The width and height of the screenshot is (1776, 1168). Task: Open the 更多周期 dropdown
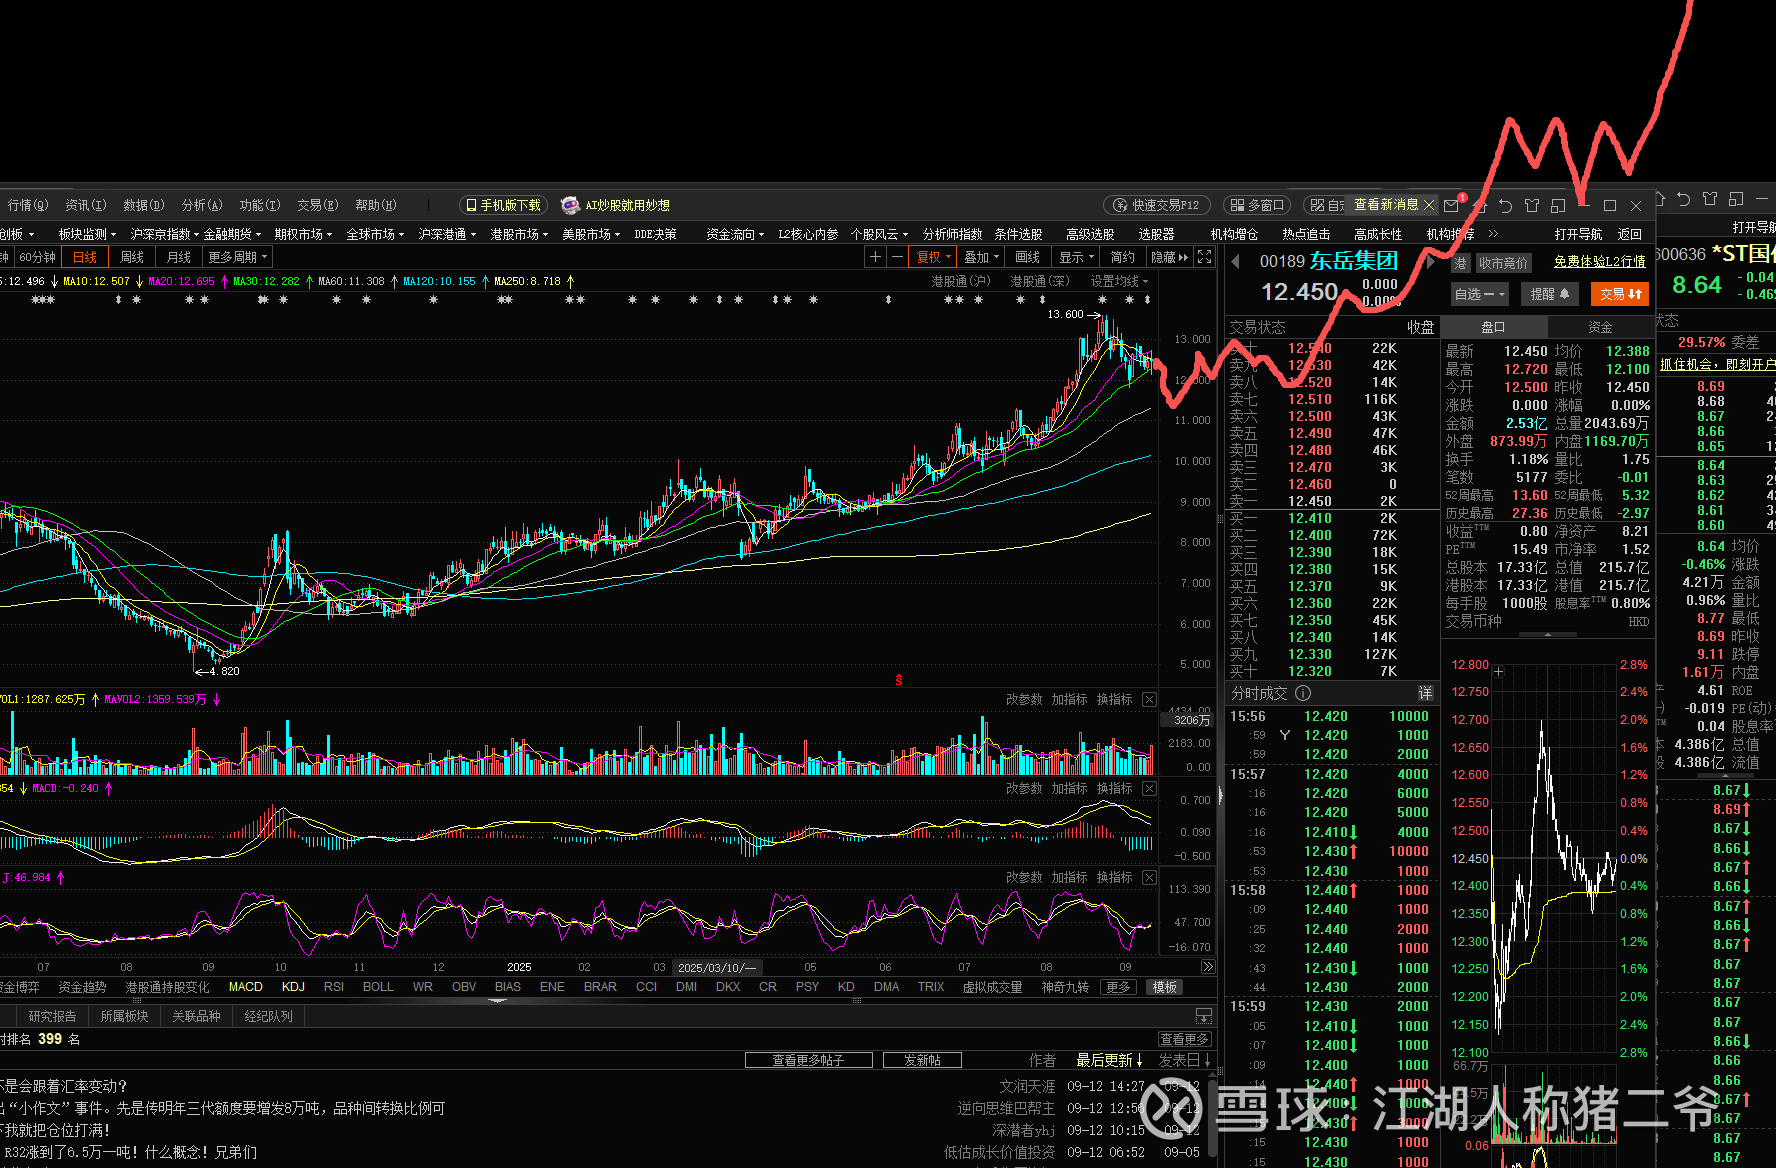click(238, 257)
